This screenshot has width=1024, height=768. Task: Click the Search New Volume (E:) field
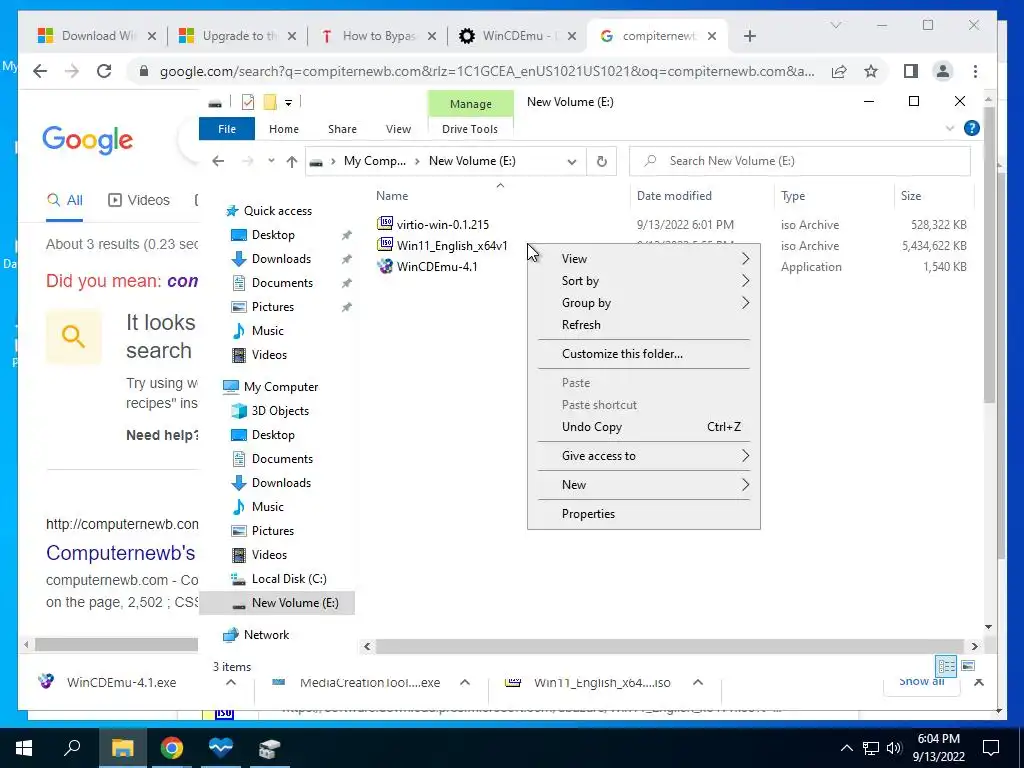(x=799, y=161)
